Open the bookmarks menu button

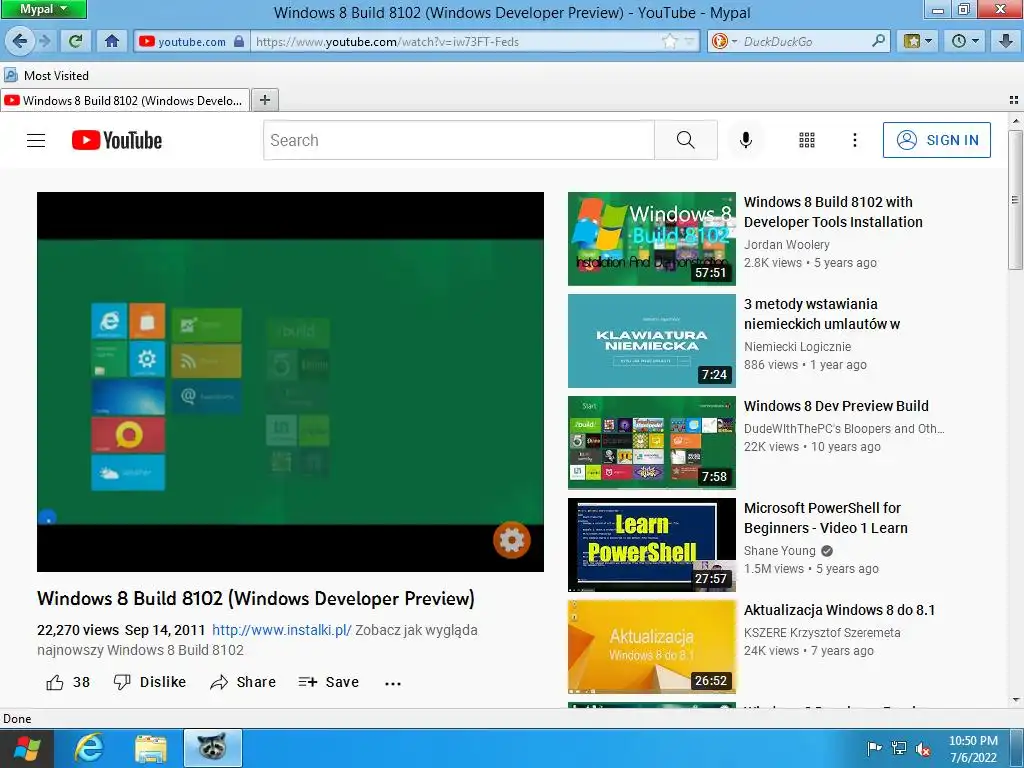[918, 42]
